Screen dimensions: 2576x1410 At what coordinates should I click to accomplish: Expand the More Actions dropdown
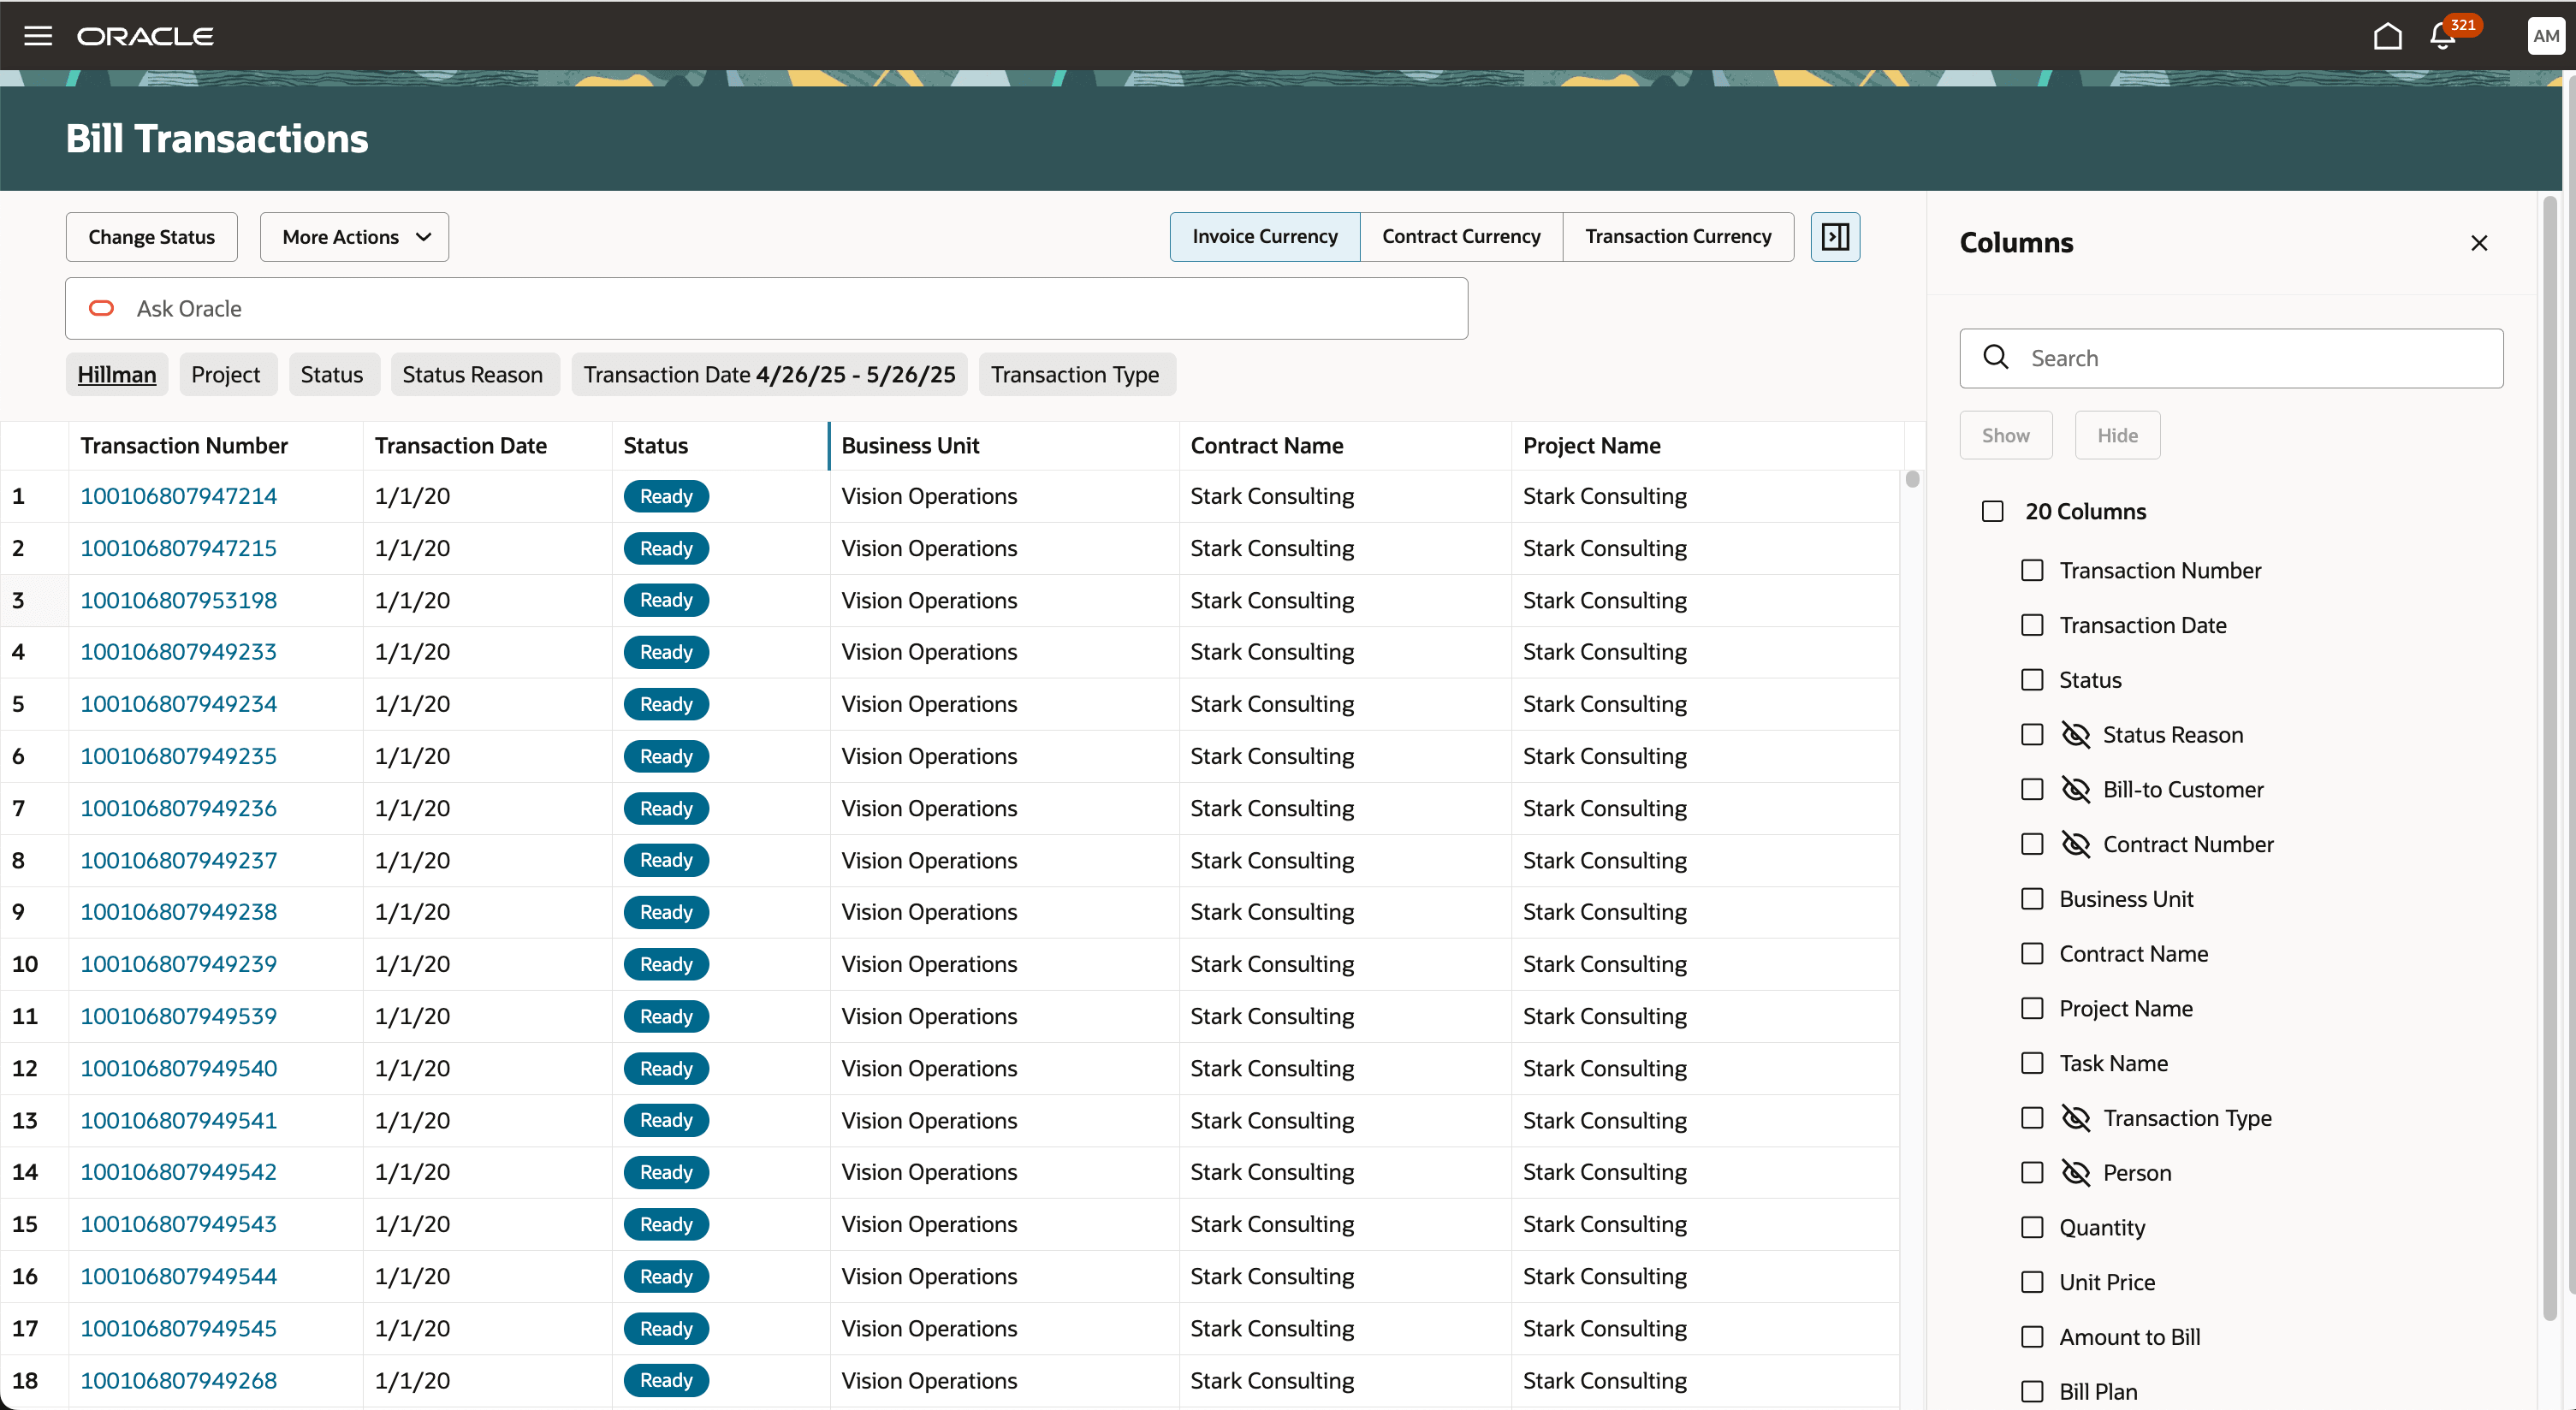[x=354, y=237]
